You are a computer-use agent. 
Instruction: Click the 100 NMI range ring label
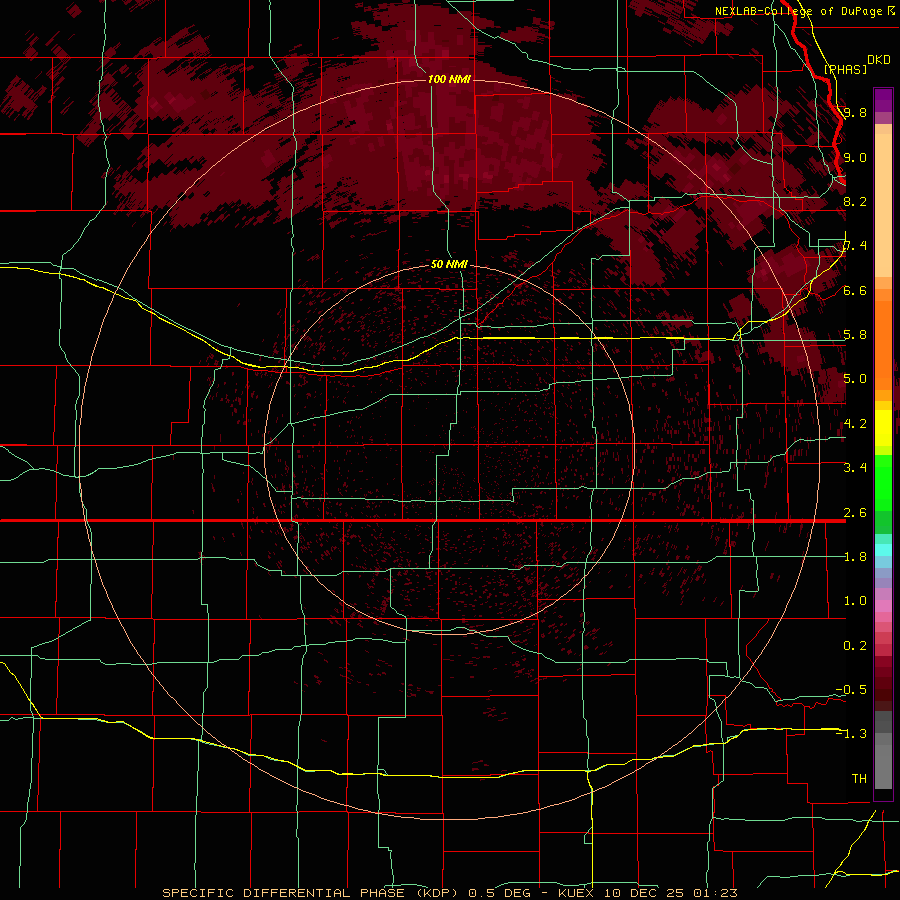(449, 79)
